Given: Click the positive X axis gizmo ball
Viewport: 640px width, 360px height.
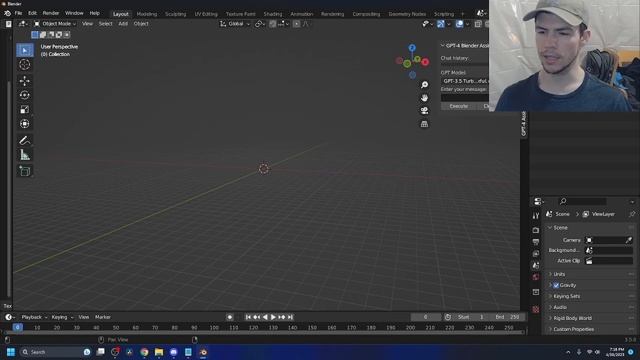Looking at the screenshot, I should pyautogui.click(x=425, y=62).
